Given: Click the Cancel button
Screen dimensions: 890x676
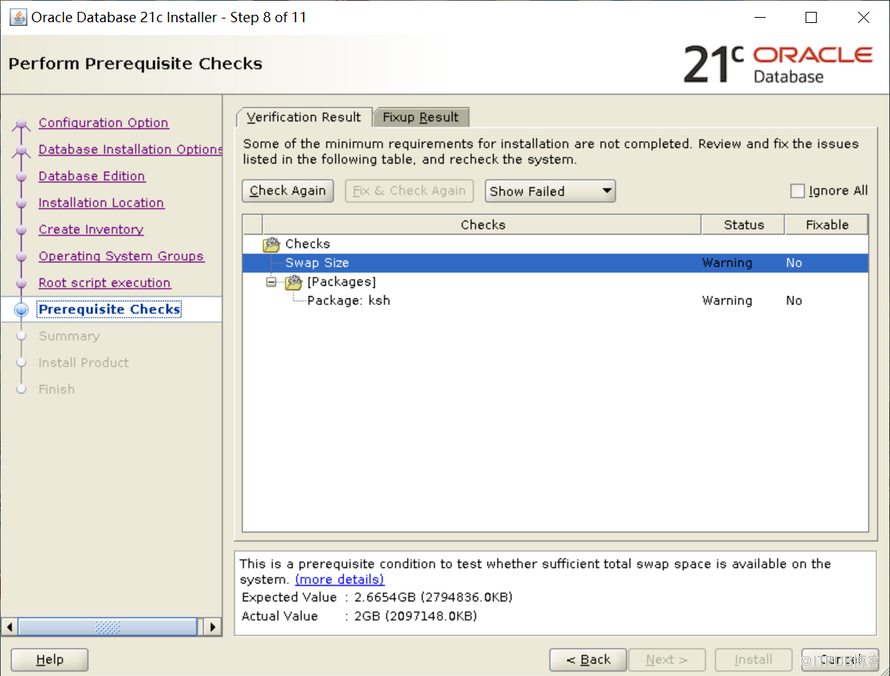Looking at the screenshot, I should [x=840, y=660].
